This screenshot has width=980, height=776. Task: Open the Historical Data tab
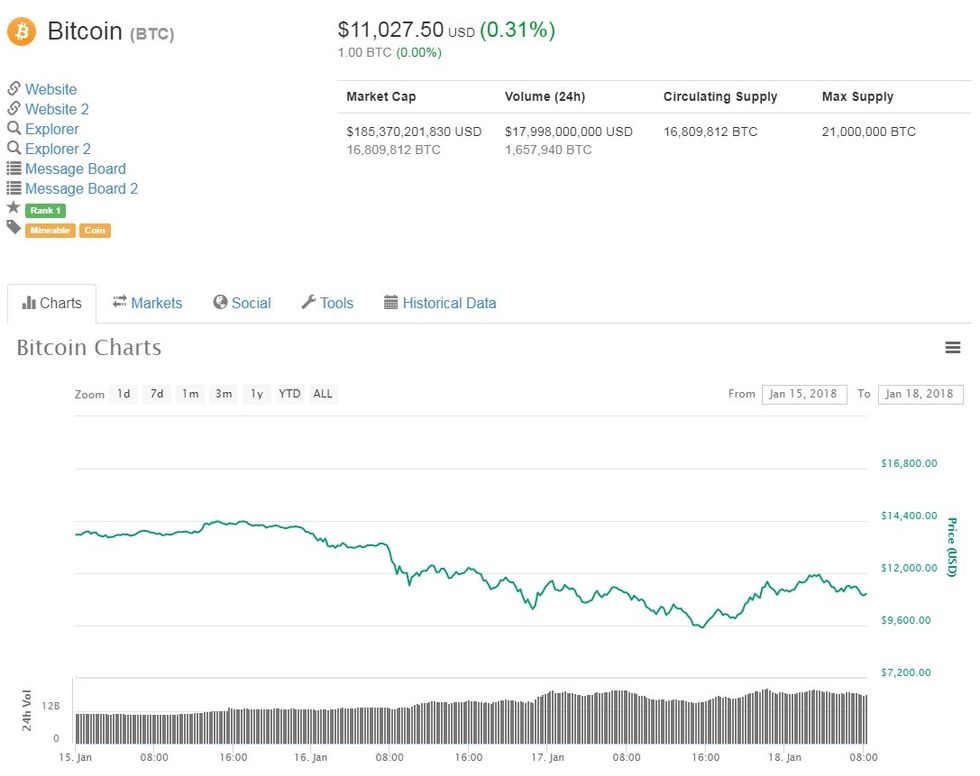tap(450, 302)
